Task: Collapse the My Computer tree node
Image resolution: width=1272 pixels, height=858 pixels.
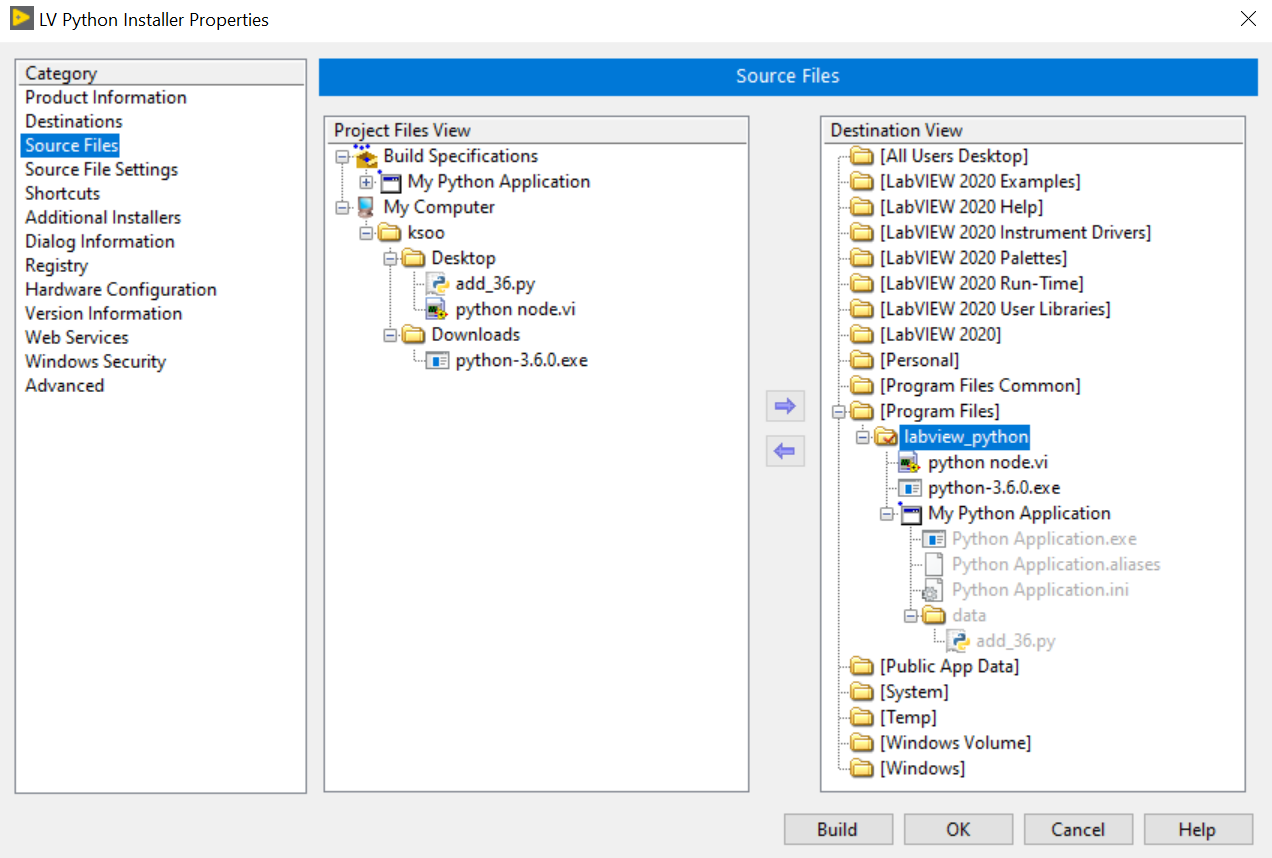Action: [343, 208]
